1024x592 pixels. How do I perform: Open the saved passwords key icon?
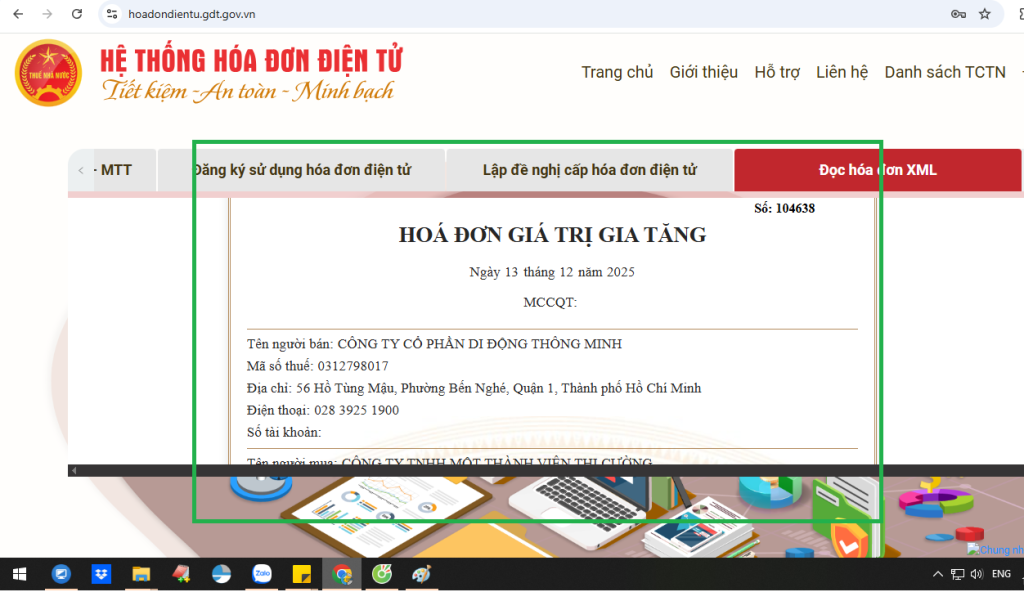[958, 14]
